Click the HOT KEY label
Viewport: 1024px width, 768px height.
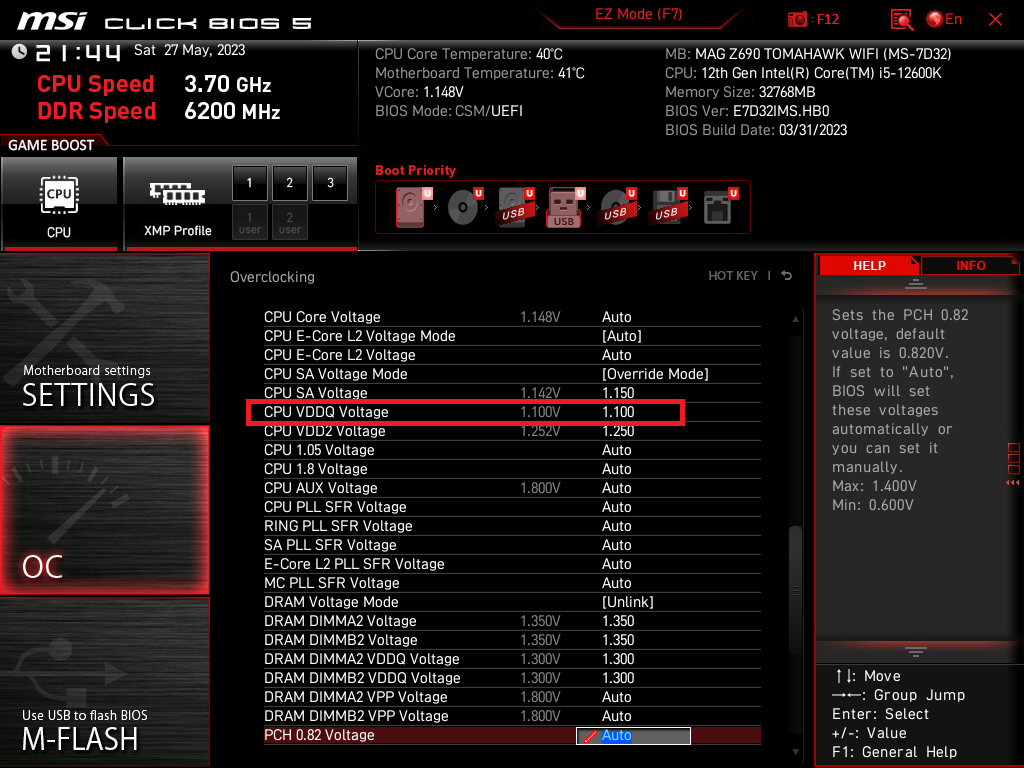pos(733,276)
